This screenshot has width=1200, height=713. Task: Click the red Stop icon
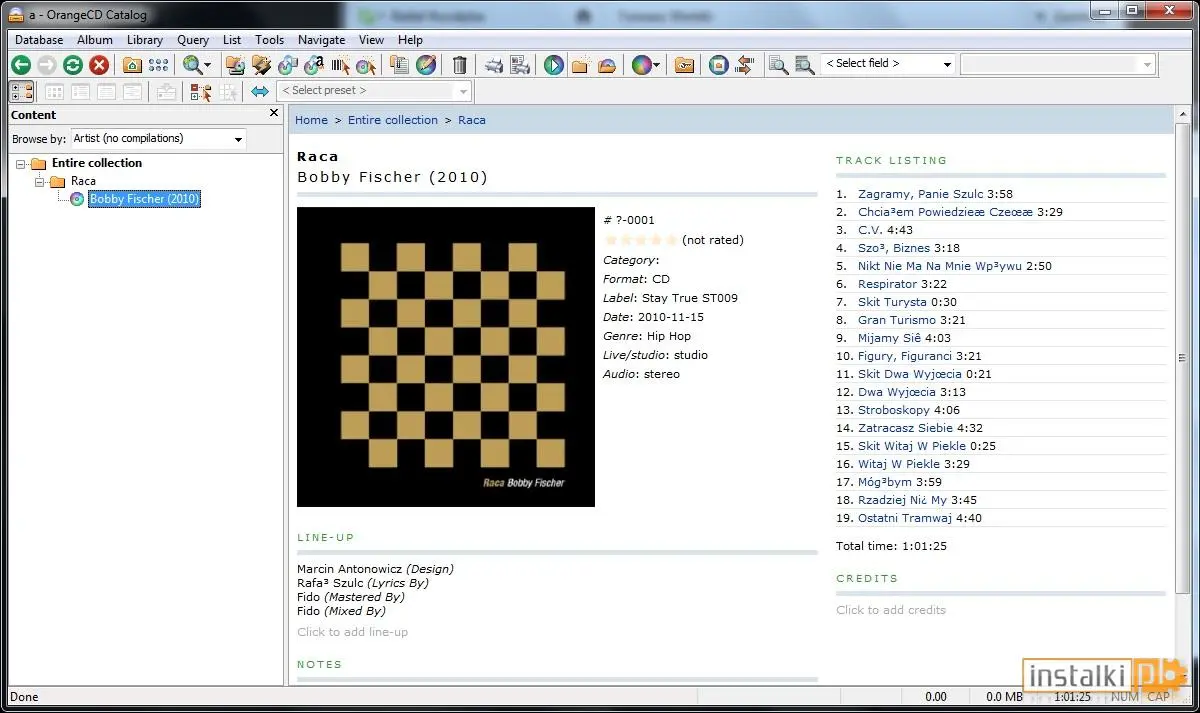[x=99, y=65]
